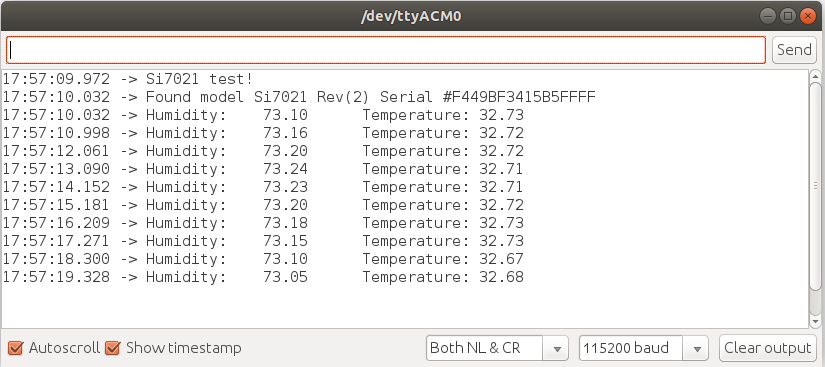
Task: Click temperature value 32.68
Action: 501,277
